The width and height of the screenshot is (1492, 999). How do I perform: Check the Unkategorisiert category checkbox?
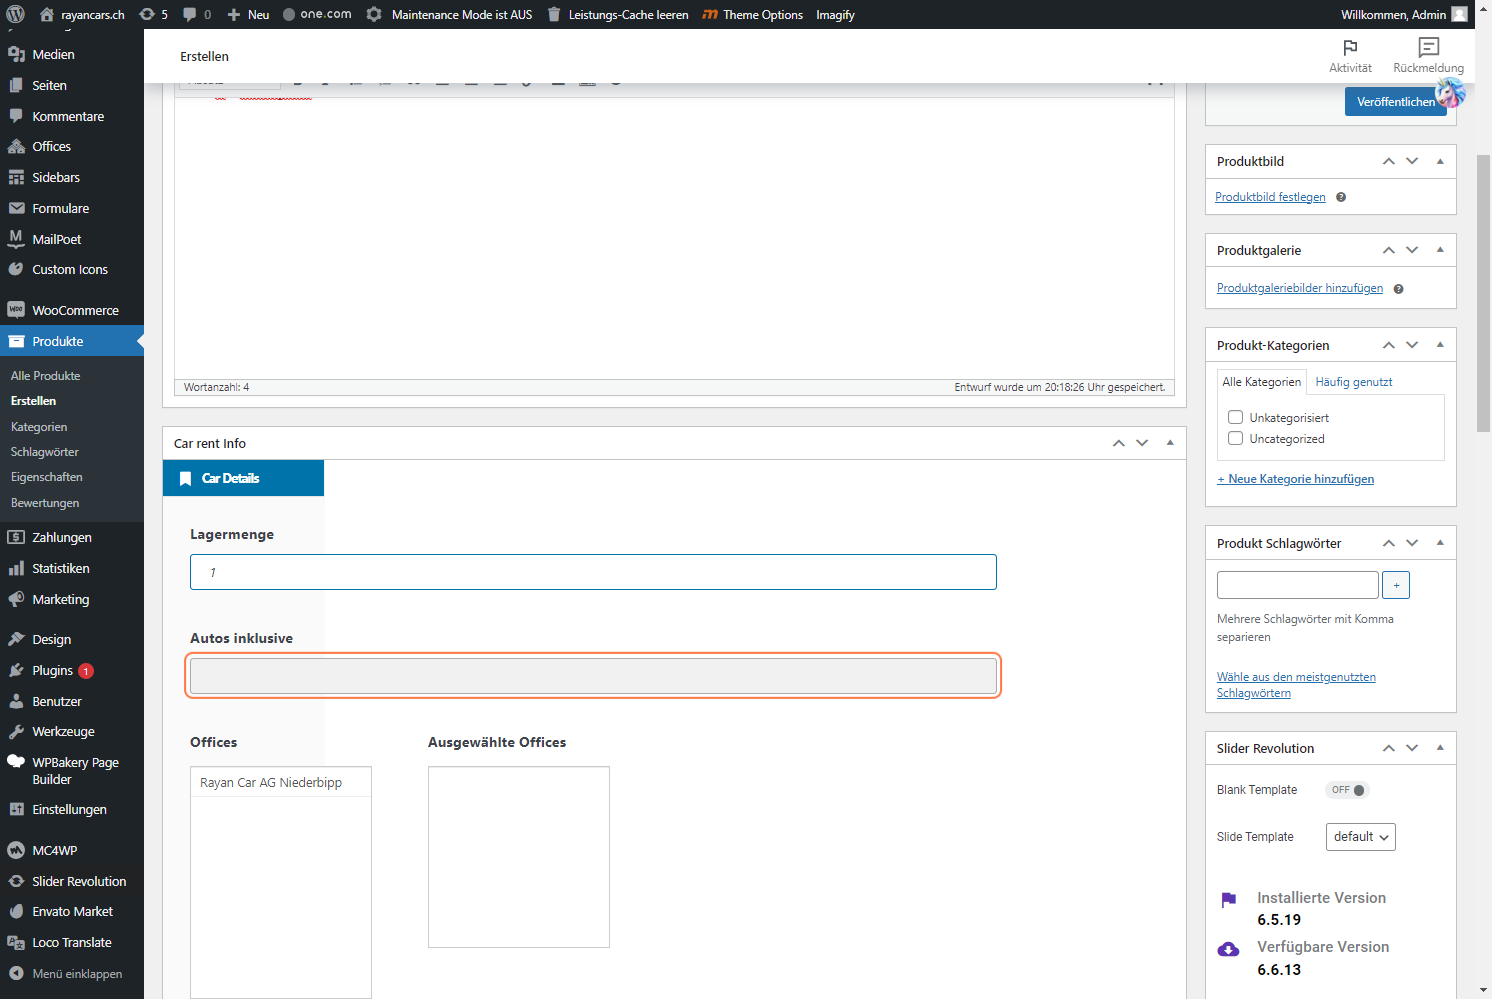point(1236,417)
